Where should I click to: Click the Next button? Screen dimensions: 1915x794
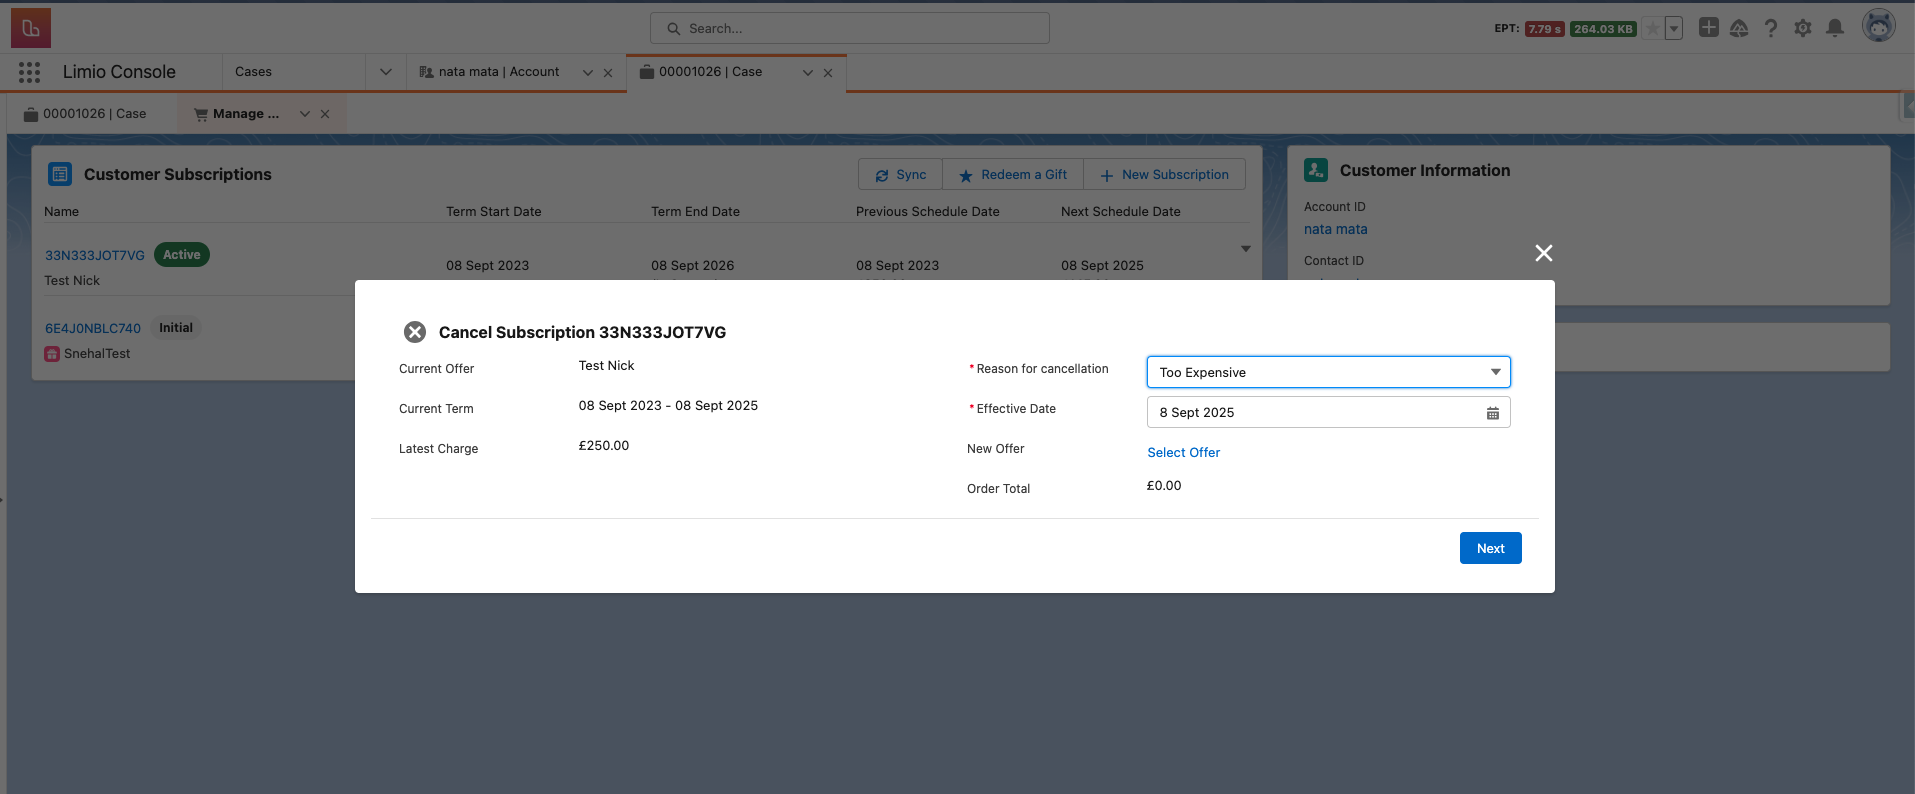pyautogui.click(x=1489, y=548)
